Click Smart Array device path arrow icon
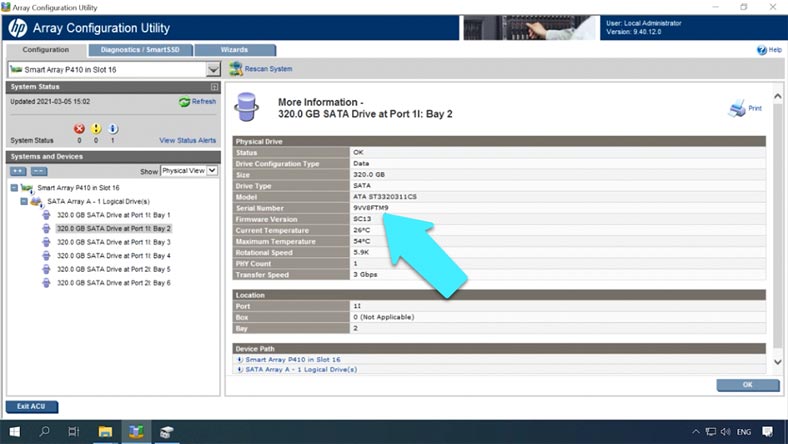This screenshot has width=788, height=444. [x=240, y=360]
